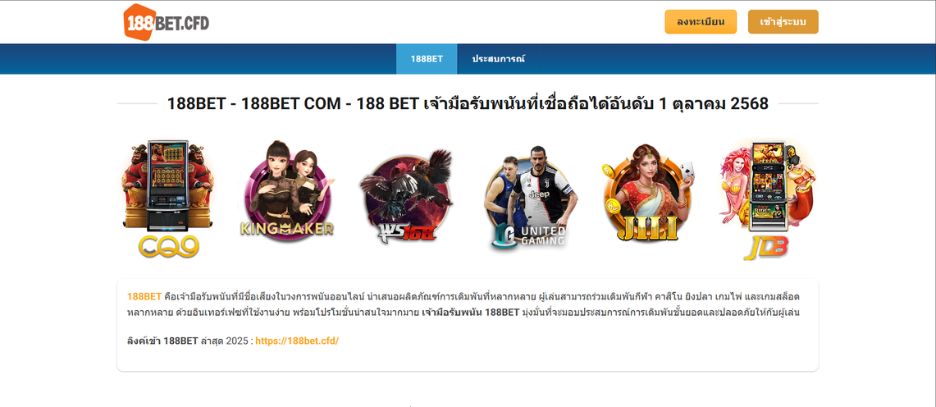This screenshot has width=936, height=407.
Task: Click the orange 188BET text link
Action: 144,296
